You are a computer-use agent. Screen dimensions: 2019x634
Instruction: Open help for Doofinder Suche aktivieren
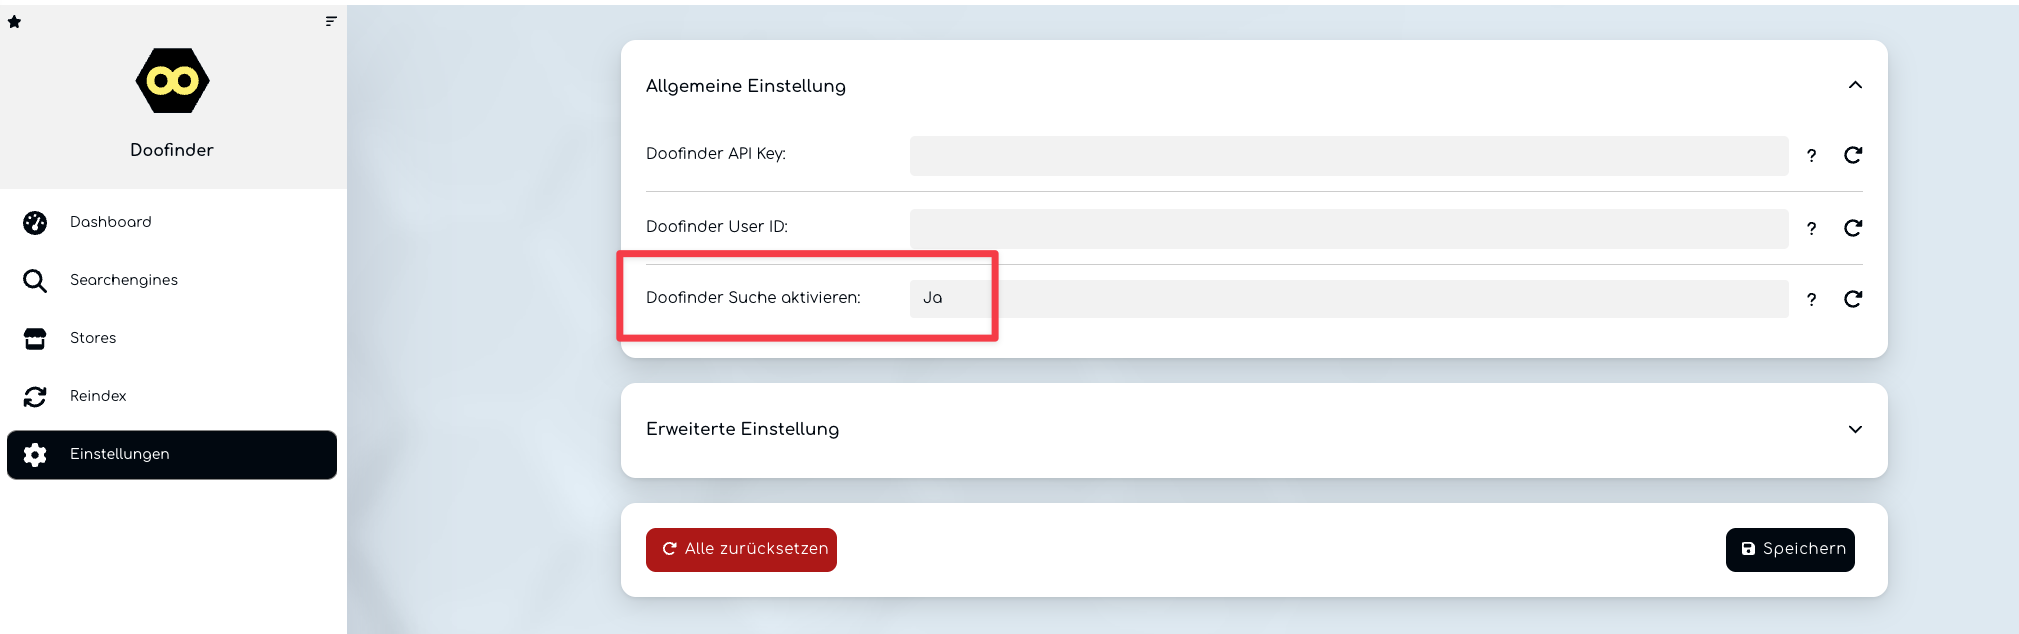tap(1811, 300)
